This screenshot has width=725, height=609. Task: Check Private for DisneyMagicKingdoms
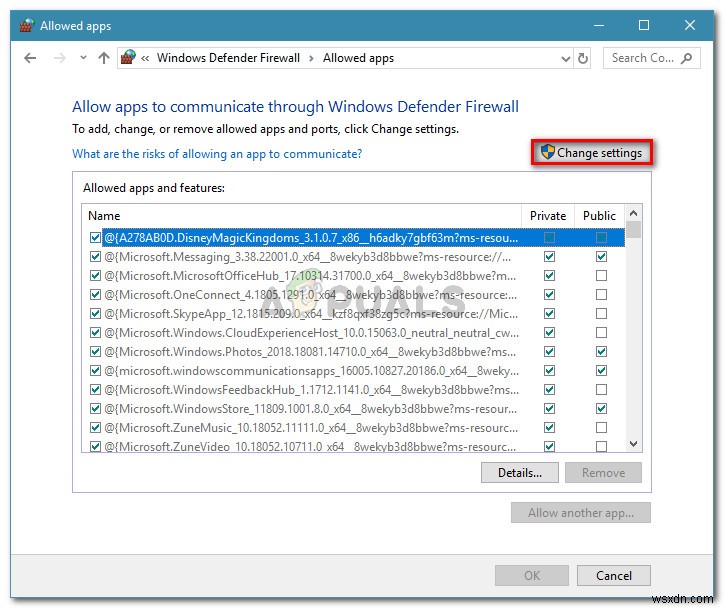(549, 238)
